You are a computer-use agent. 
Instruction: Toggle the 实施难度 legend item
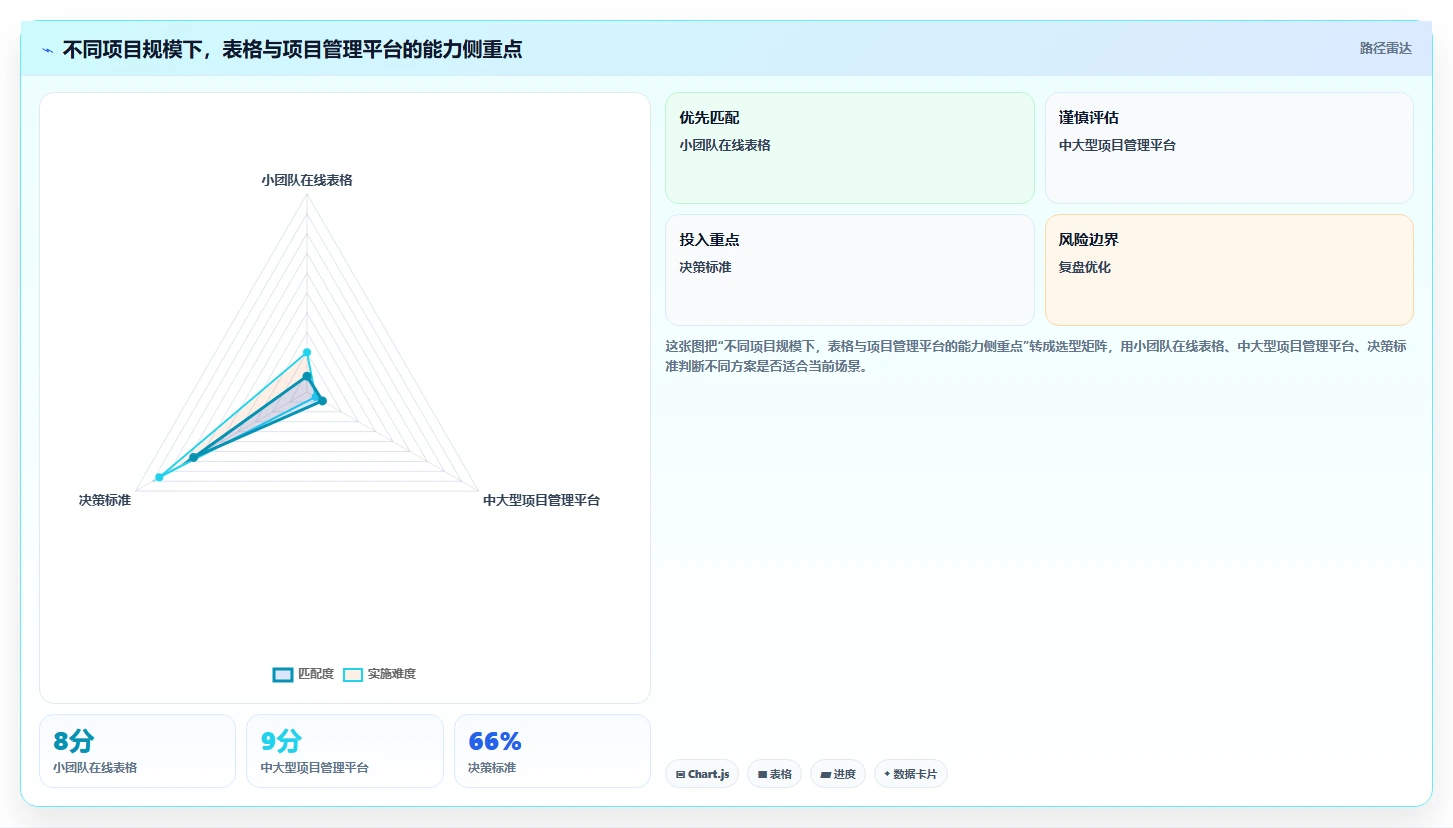coord(379,674)
